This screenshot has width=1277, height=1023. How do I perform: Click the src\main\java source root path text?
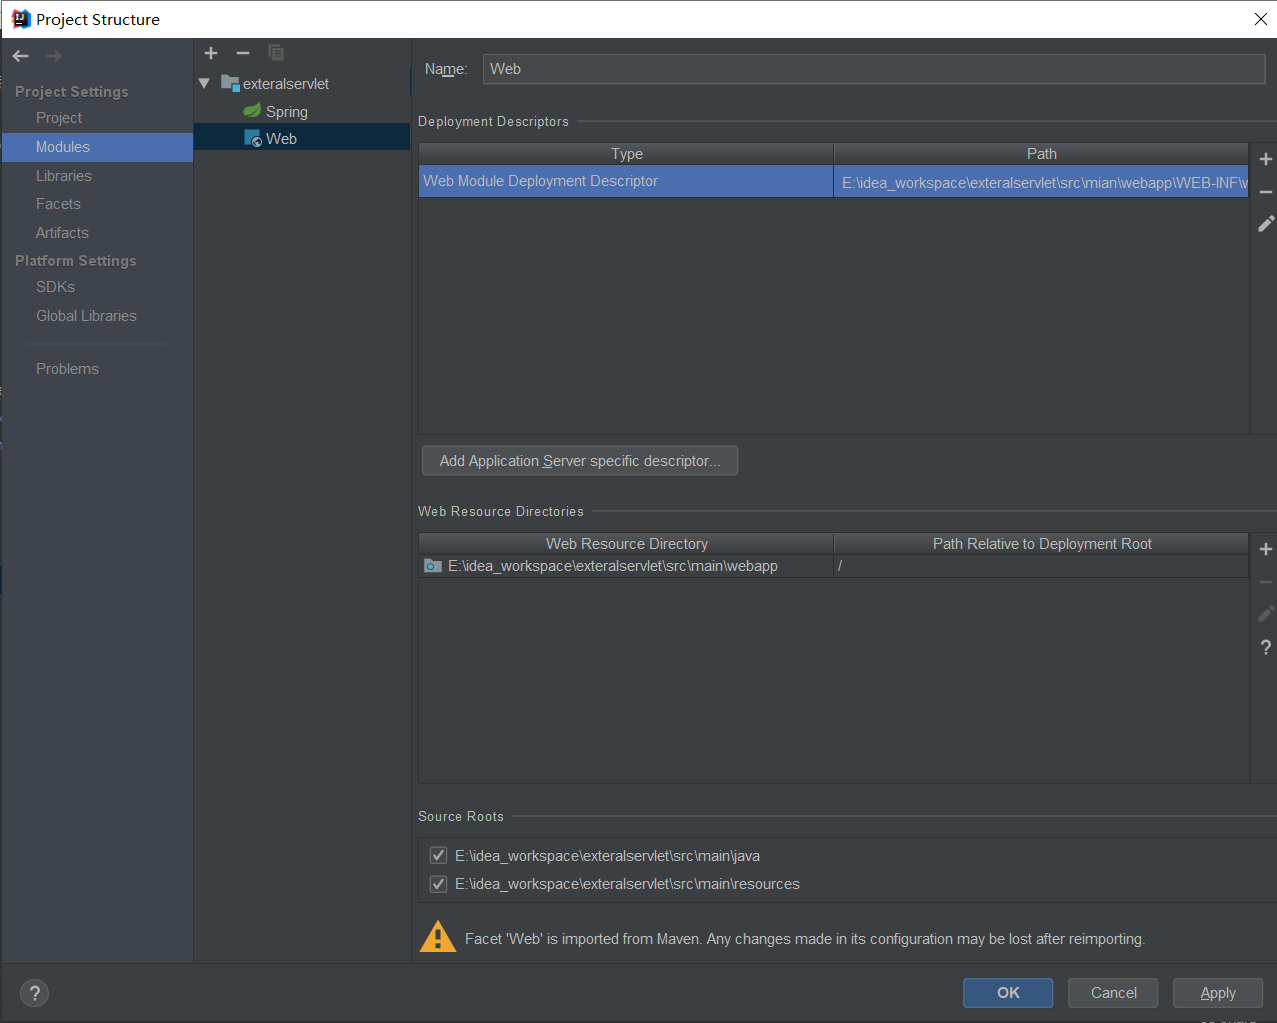pyautogui.click(x=607, y=856)
